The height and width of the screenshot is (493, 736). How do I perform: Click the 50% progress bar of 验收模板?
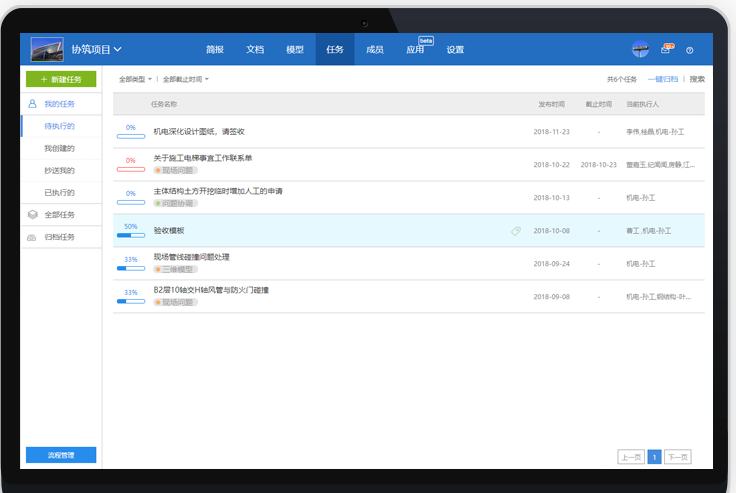131,236
